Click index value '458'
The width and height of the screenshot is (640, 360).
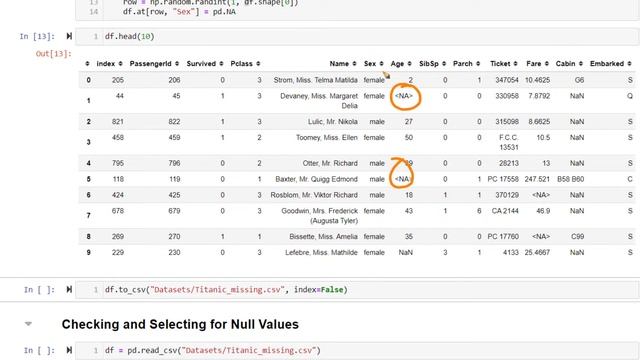118,138
